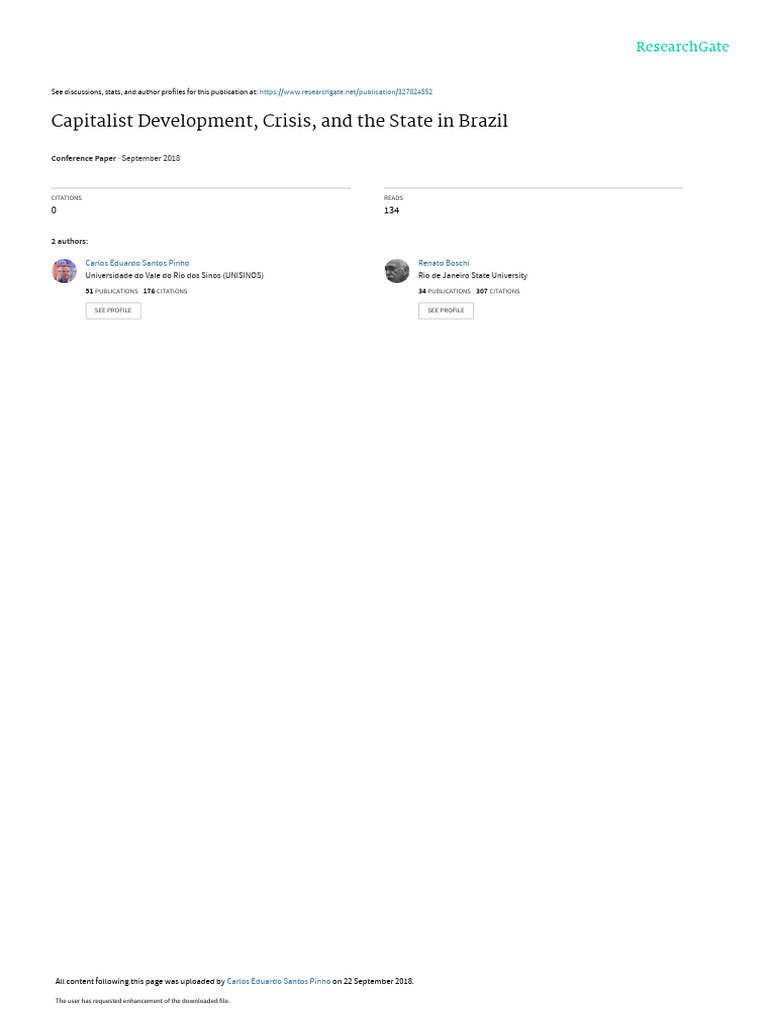The image size is (768, 1024).
Task: Open the researchgate.net publication URL link
Action: click(346, 92)
